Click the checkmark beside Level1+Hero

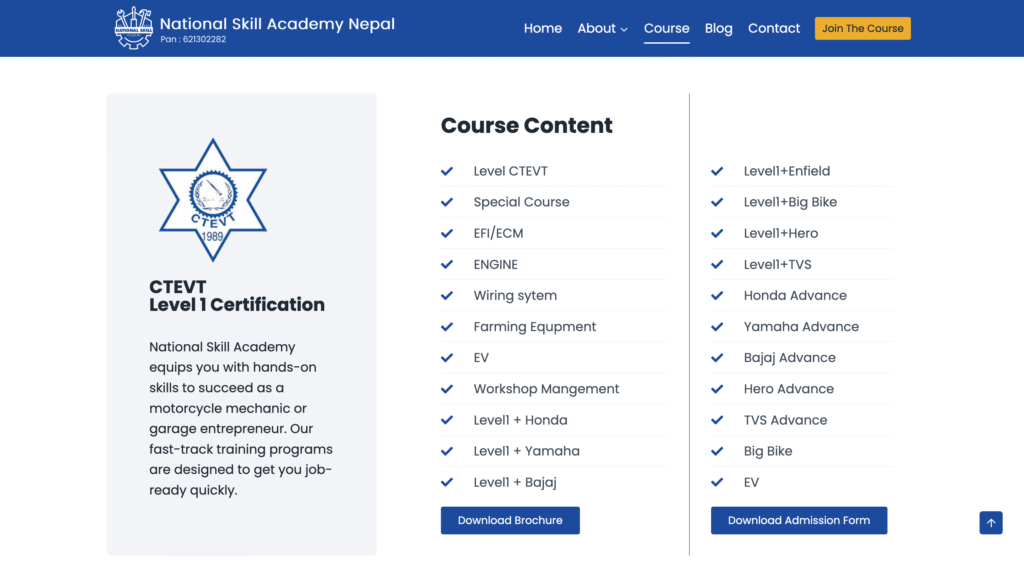click(x=717, y=233)
